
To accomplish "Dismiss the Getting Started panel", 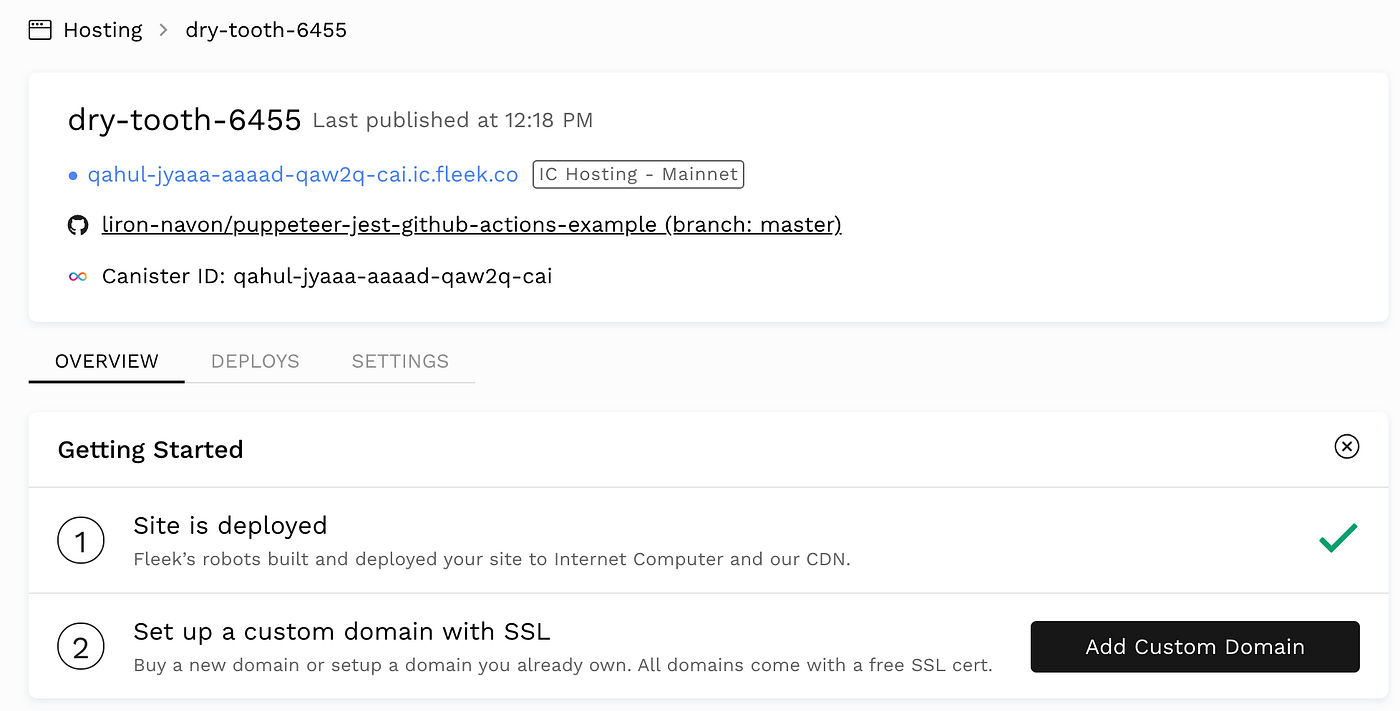I will click(1347, 446).
